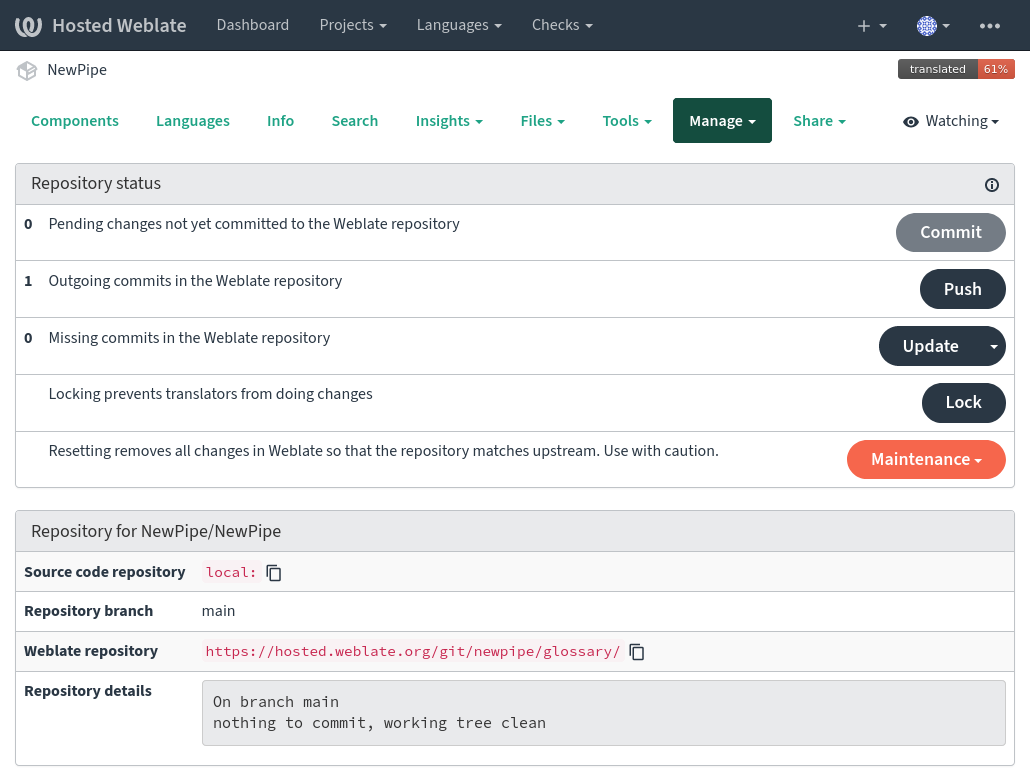This screenshot has height=778, width=1030.
Task: Click the translated 61% progress badge
Action: pyautogui.click(x=956, y=69)
